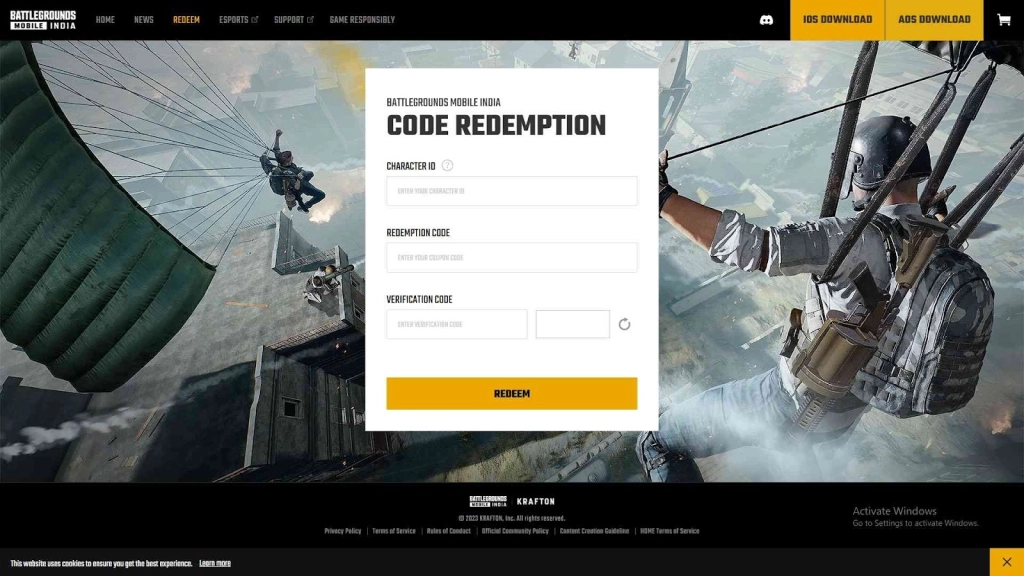Image resolution: width=1024 pixels, height=576 pixels.
Task: Select the Redeem navigation tab
Action: coord(186,20)
